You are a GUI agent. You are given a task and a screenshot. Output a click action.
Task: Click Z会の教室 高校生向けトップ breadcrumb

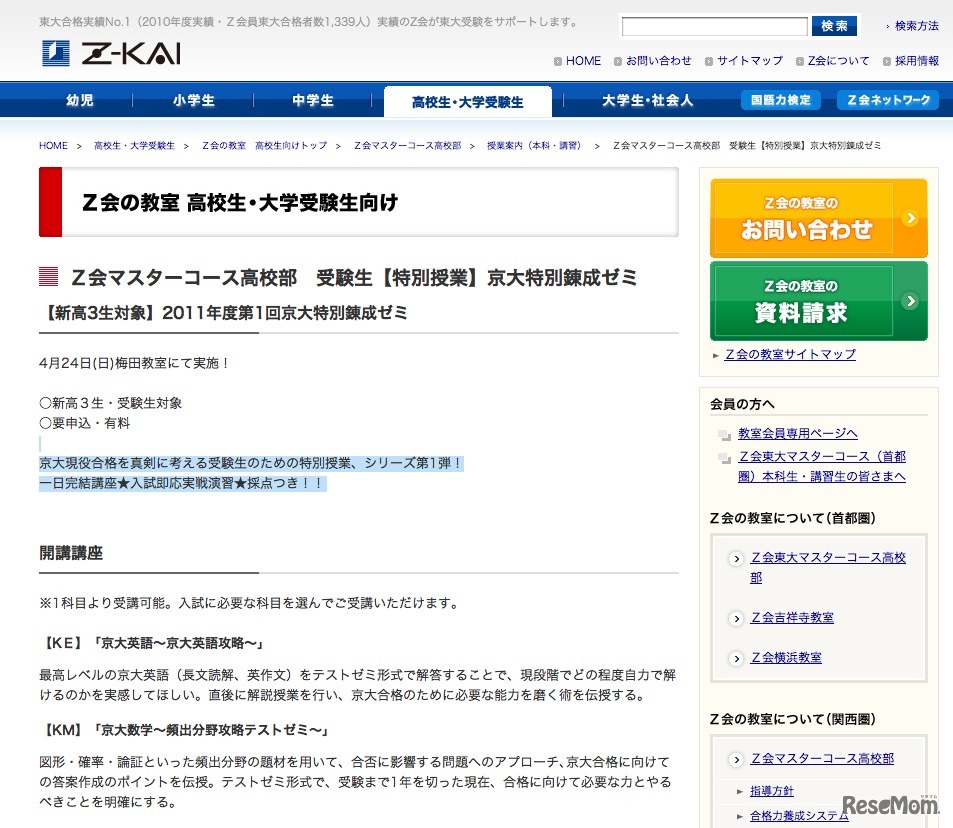264,146
